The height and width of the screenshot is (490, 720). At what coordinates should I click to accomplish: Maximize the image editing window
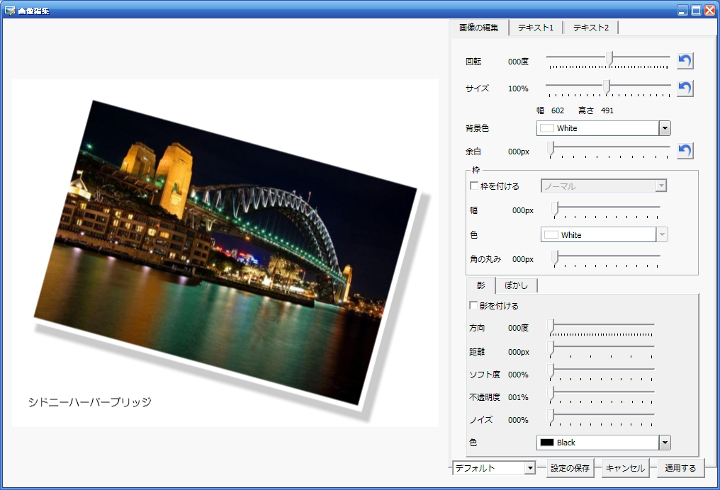(696, 10)
